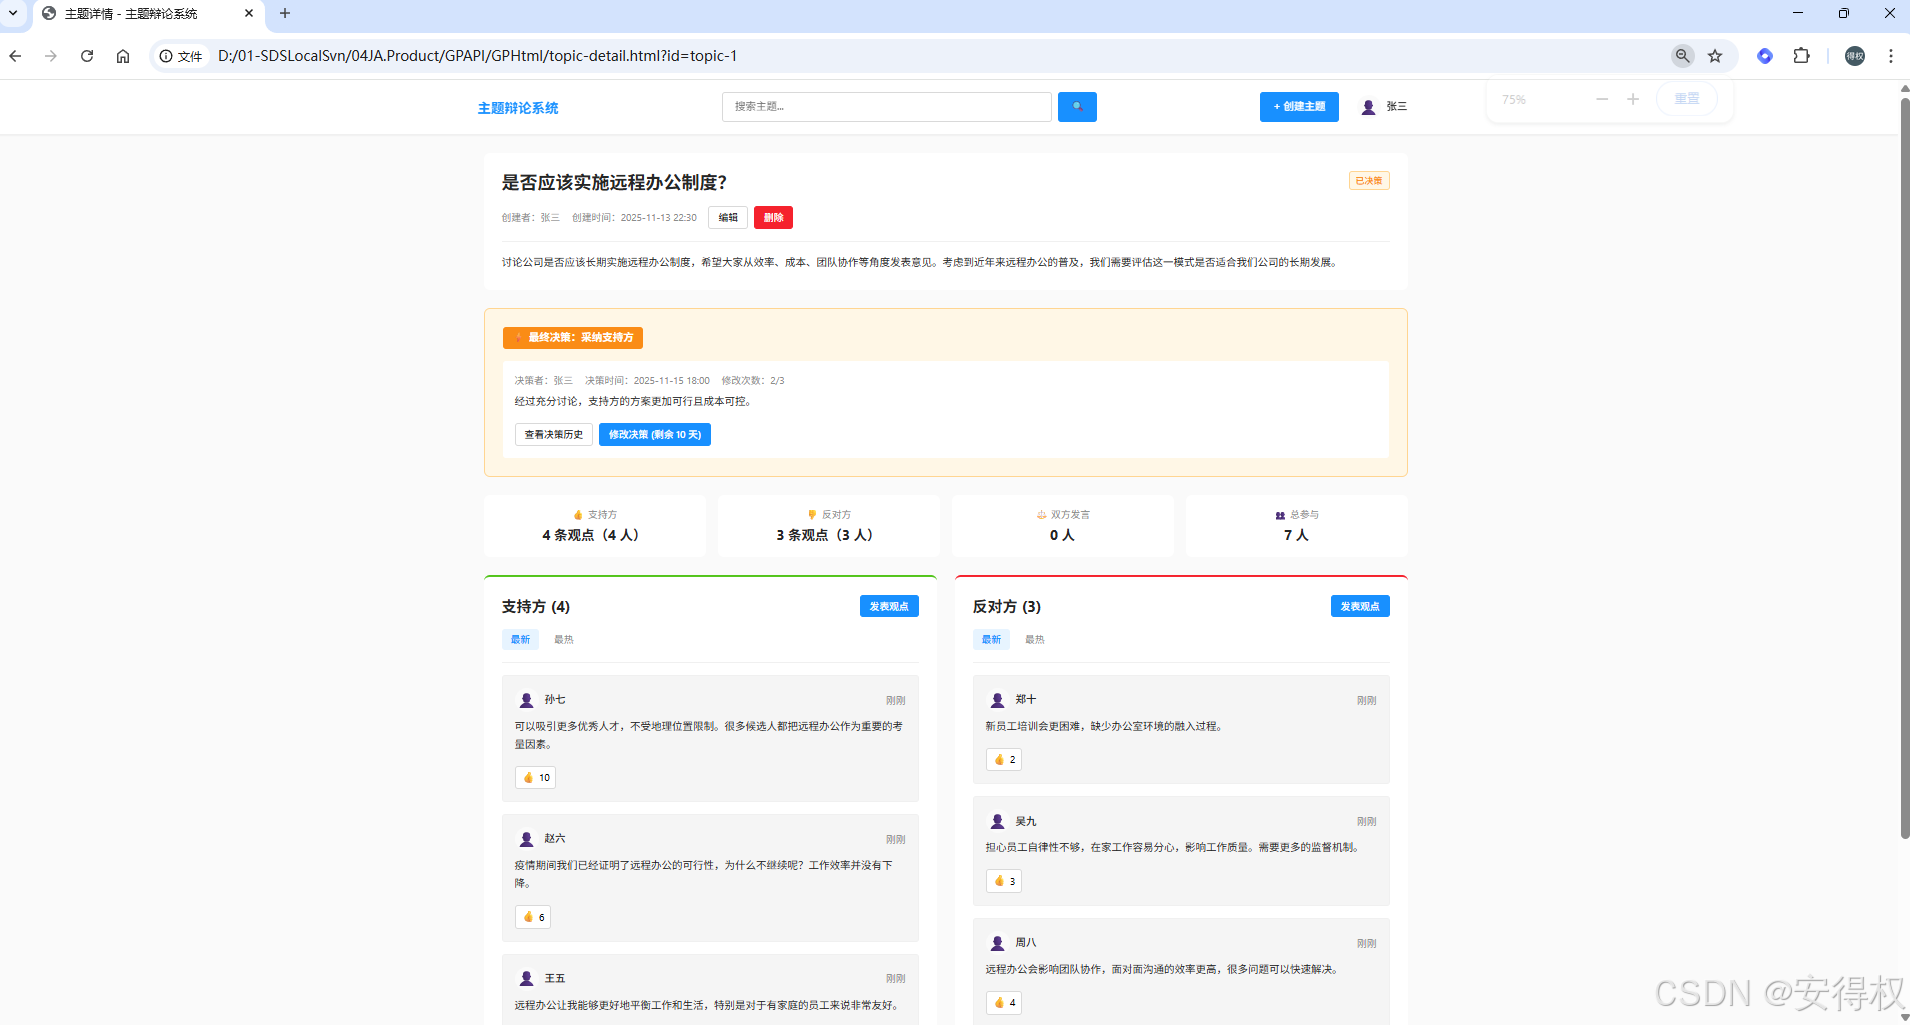Click 发表观点 on the 反对方 panel
Viewport: 1910px width, 1025px height.
pyautogui.click(x=1360, y=606)
